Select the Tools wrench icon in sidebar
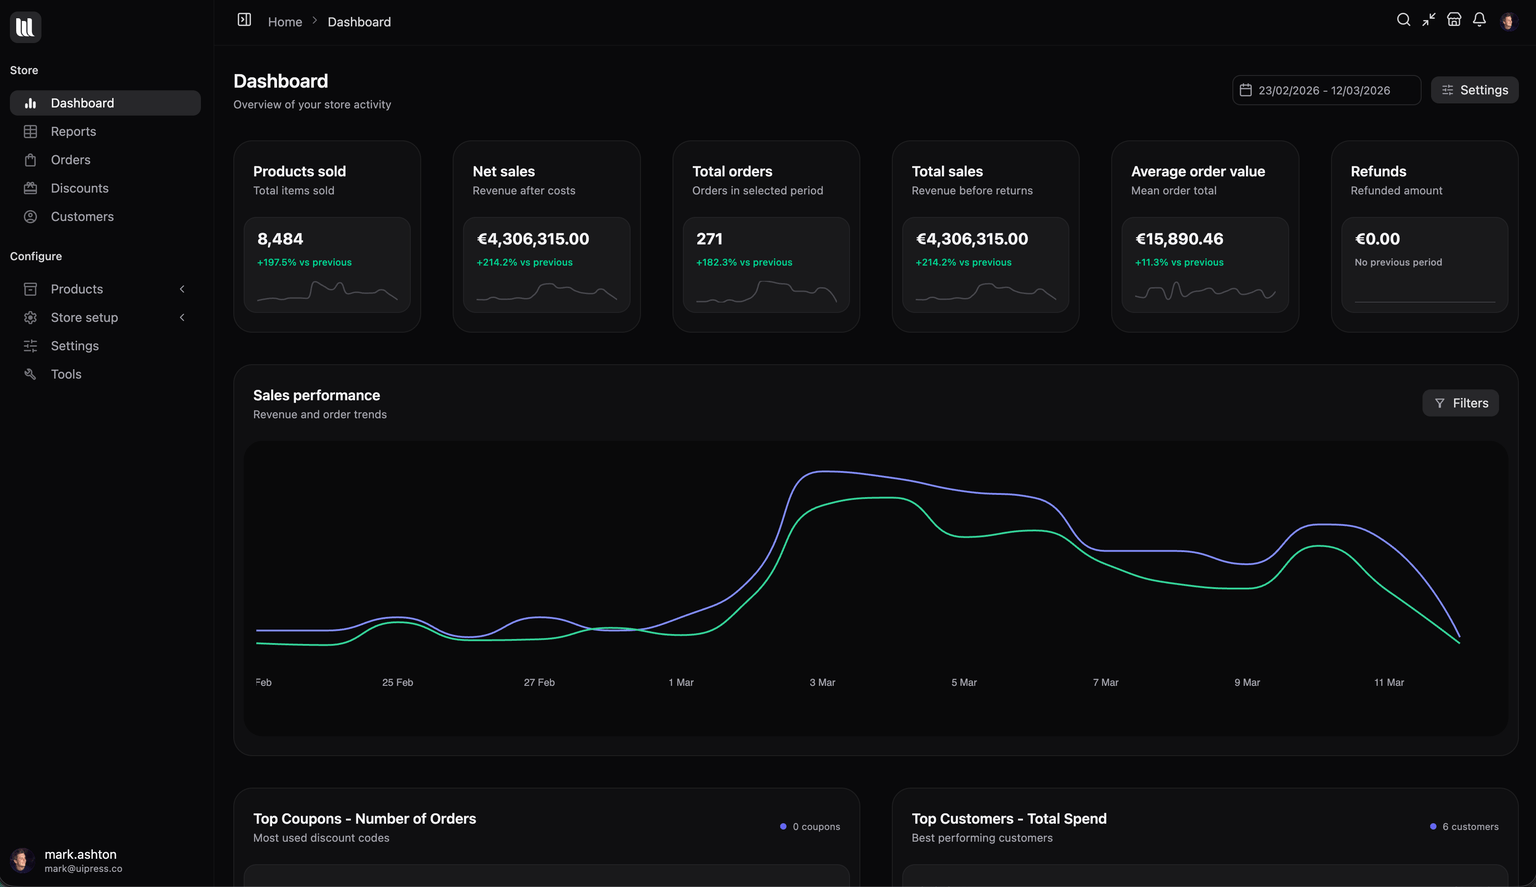Screen dimensions: 1536x887 coord(30,374)
